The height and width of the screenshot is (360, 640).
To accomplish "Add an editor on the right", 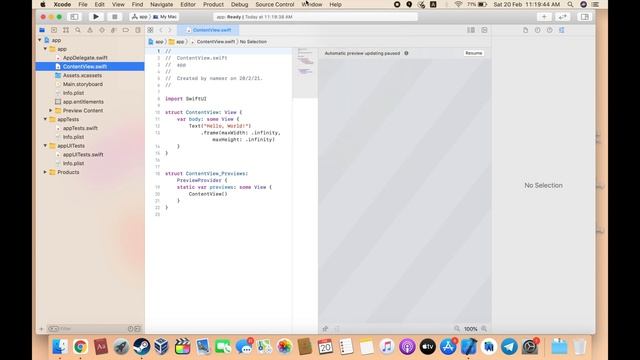I will tap(484, 30).
